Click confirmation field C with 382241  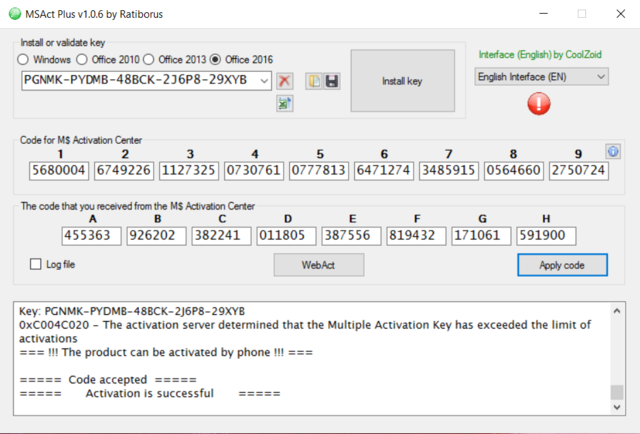coord(221,236)
